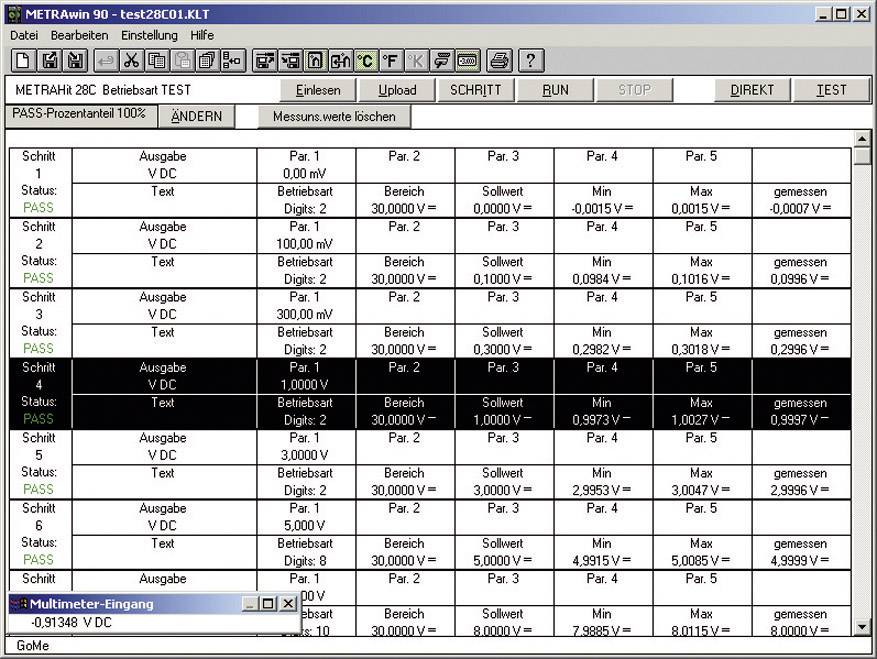Click the multimeter display toolbar icon
Screen dimensions: 877x659
[x=465, y=60]
